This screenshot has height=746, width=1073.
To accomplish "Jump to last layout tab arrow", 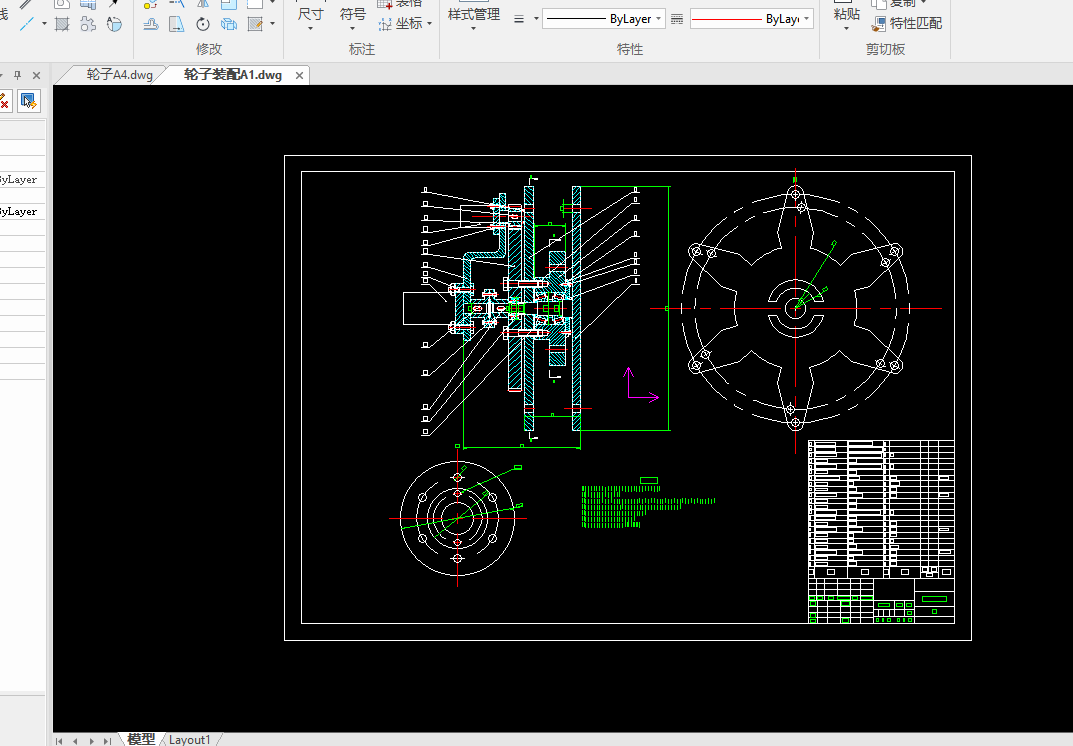I will tap(107, 740).
